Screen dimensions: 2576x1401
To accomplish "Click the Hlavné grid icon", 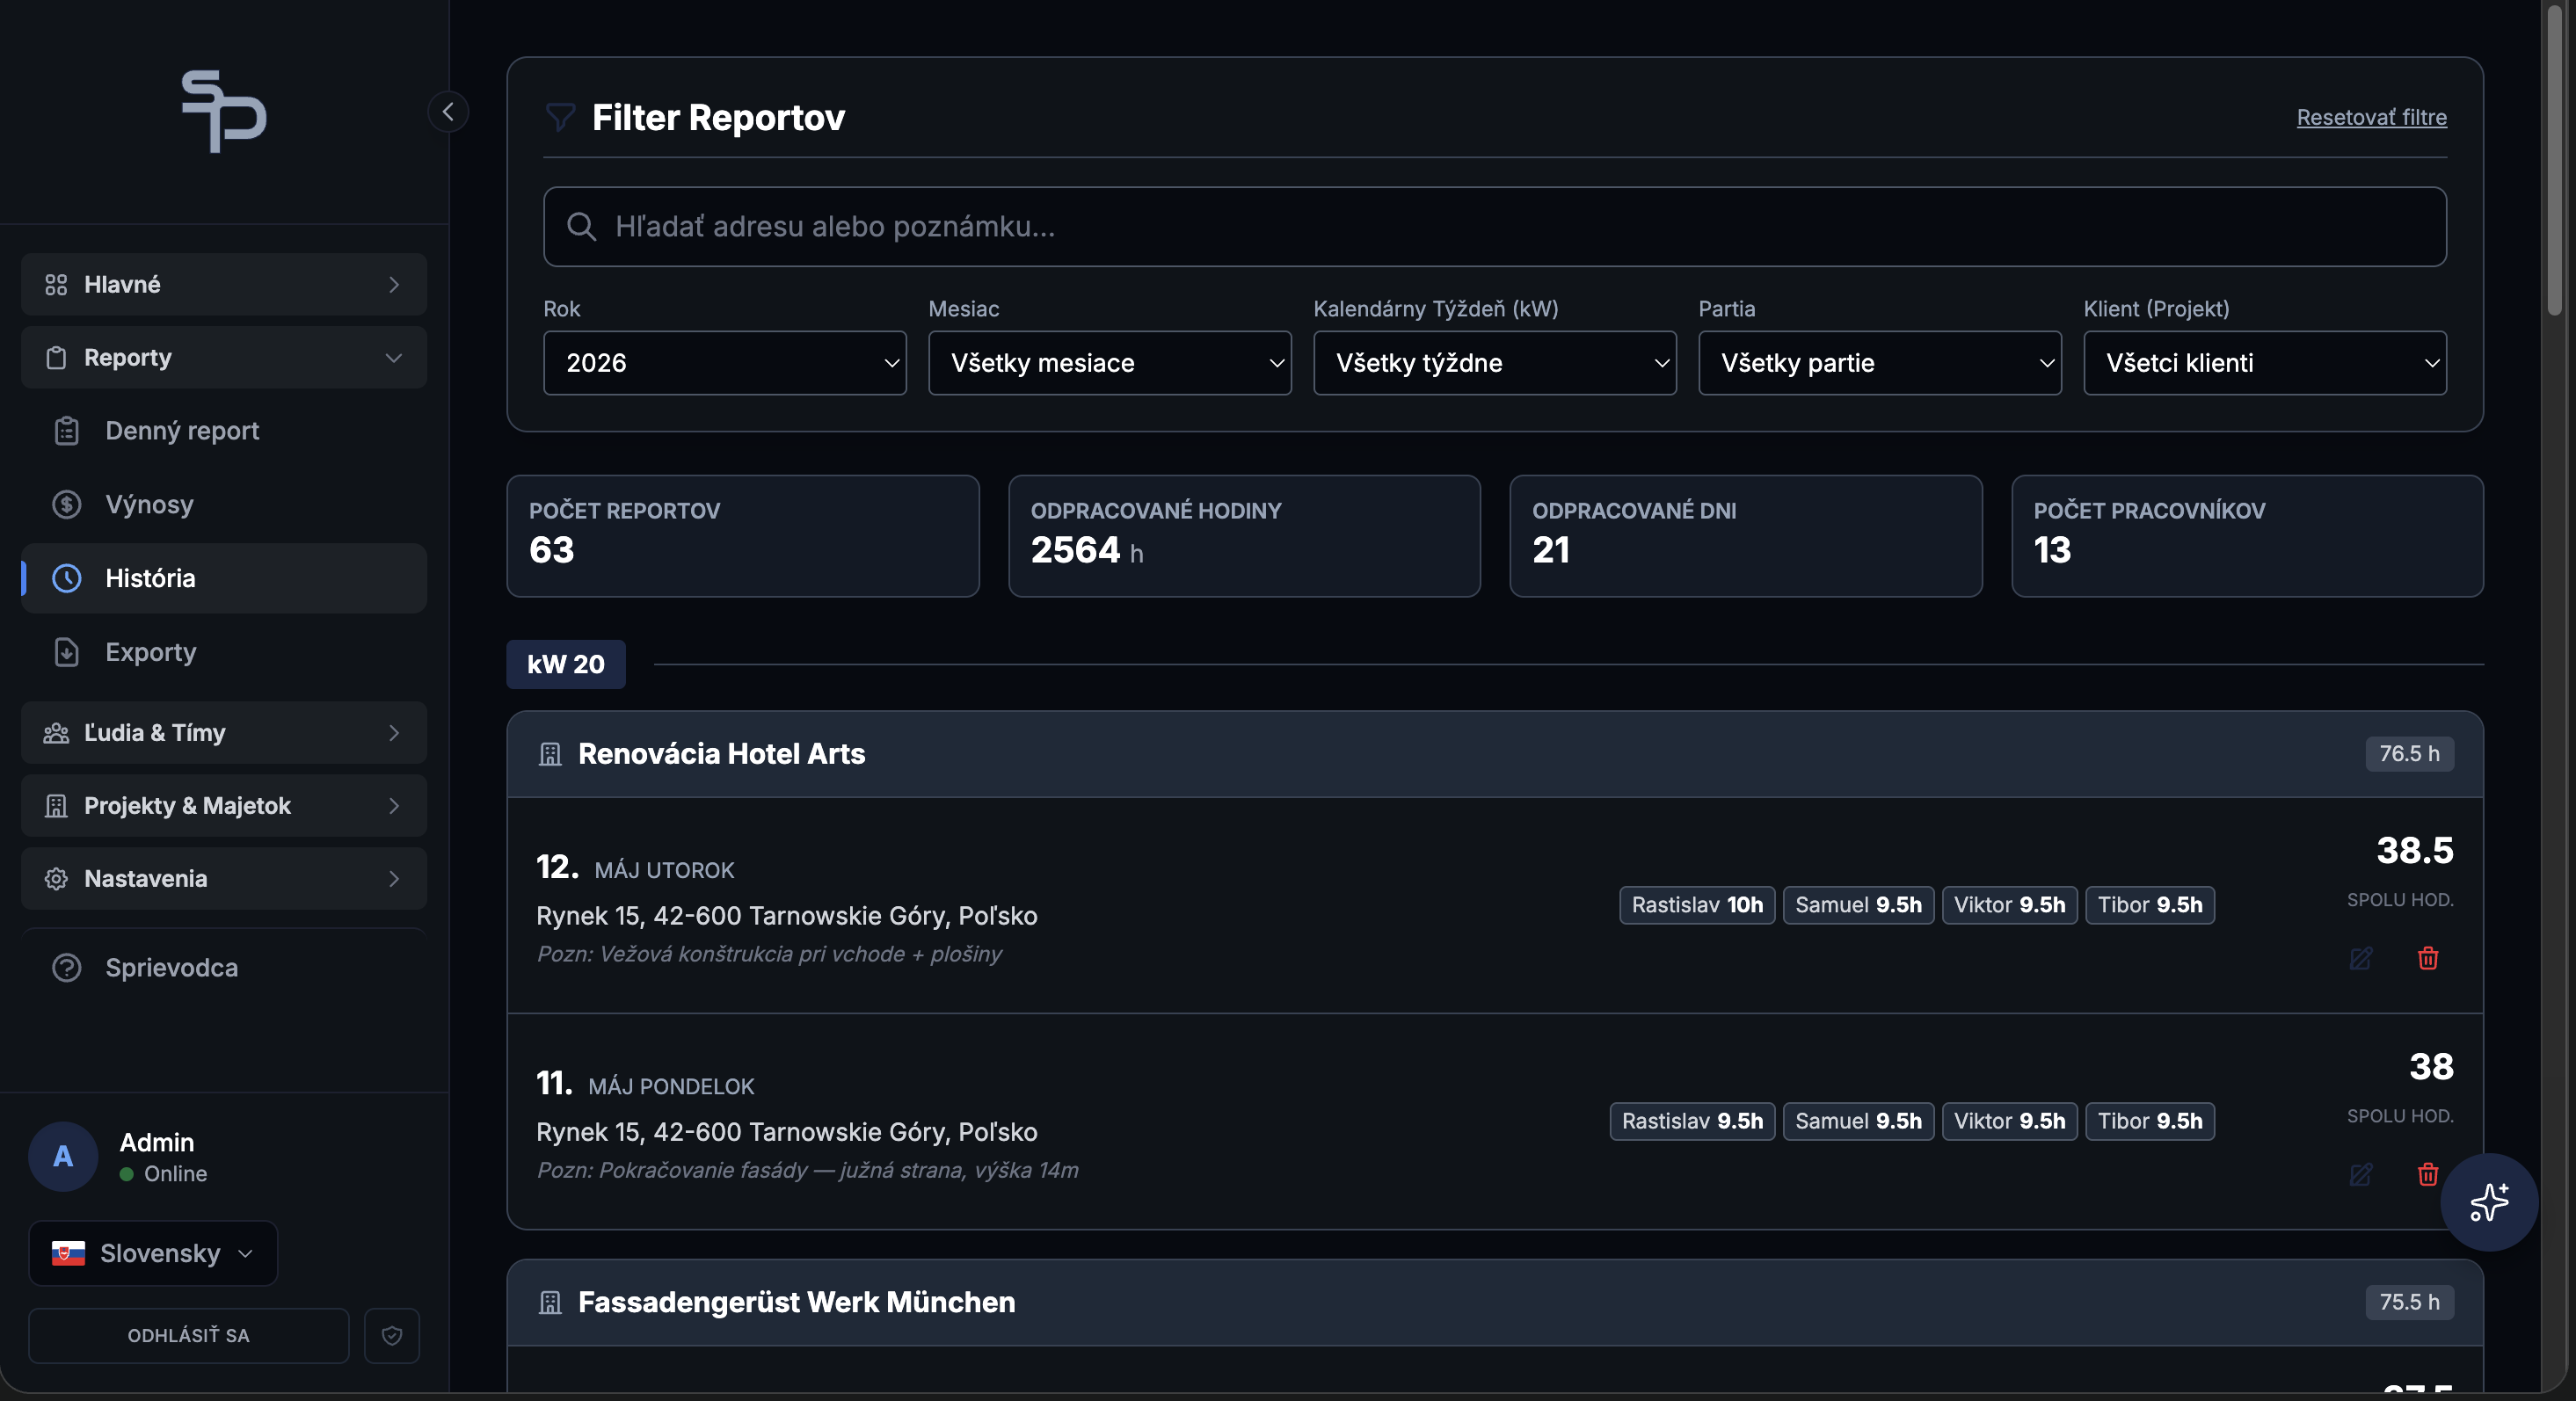I will click(56, 285).
